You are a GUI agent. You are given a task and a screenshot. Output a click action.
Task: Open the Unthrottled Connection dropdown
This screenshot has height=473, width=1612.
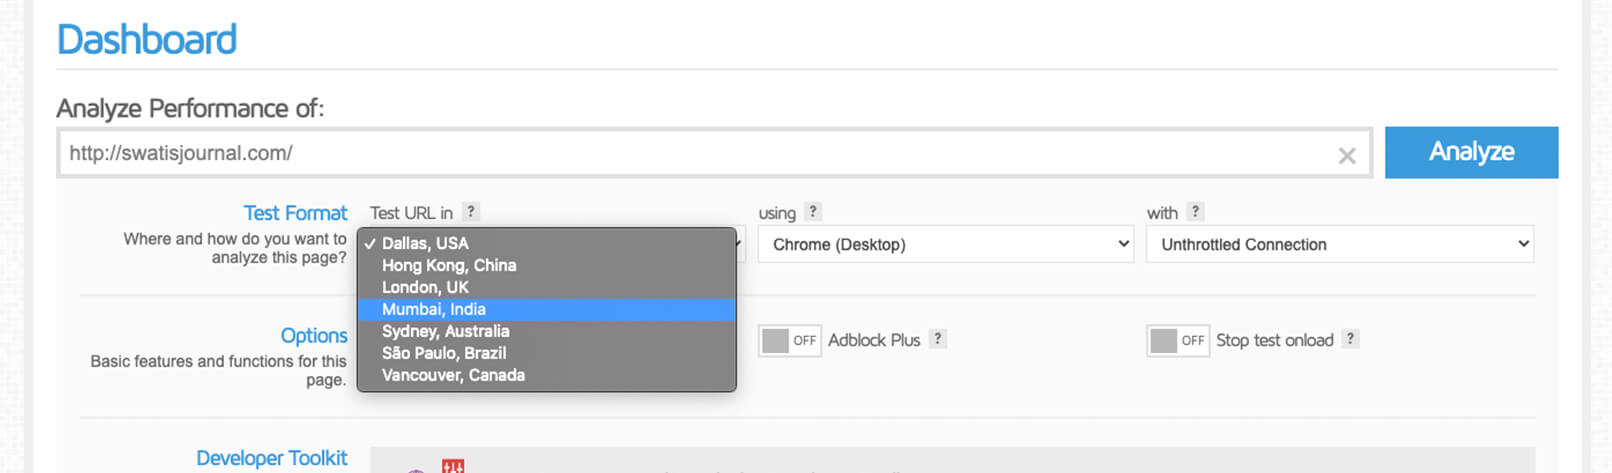(x=1340, y=244)
